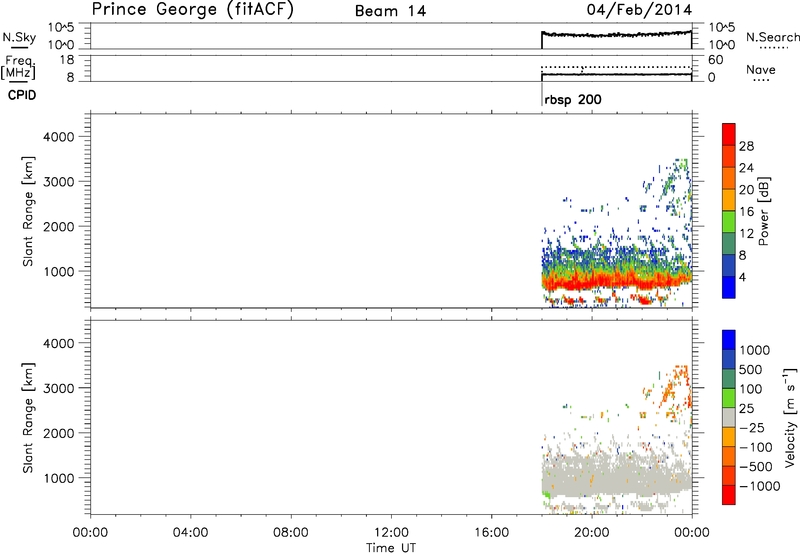Select the "rbsp 200" CPID marker text
The height and width of the screenshot is (554, 800).
[573, 99]
